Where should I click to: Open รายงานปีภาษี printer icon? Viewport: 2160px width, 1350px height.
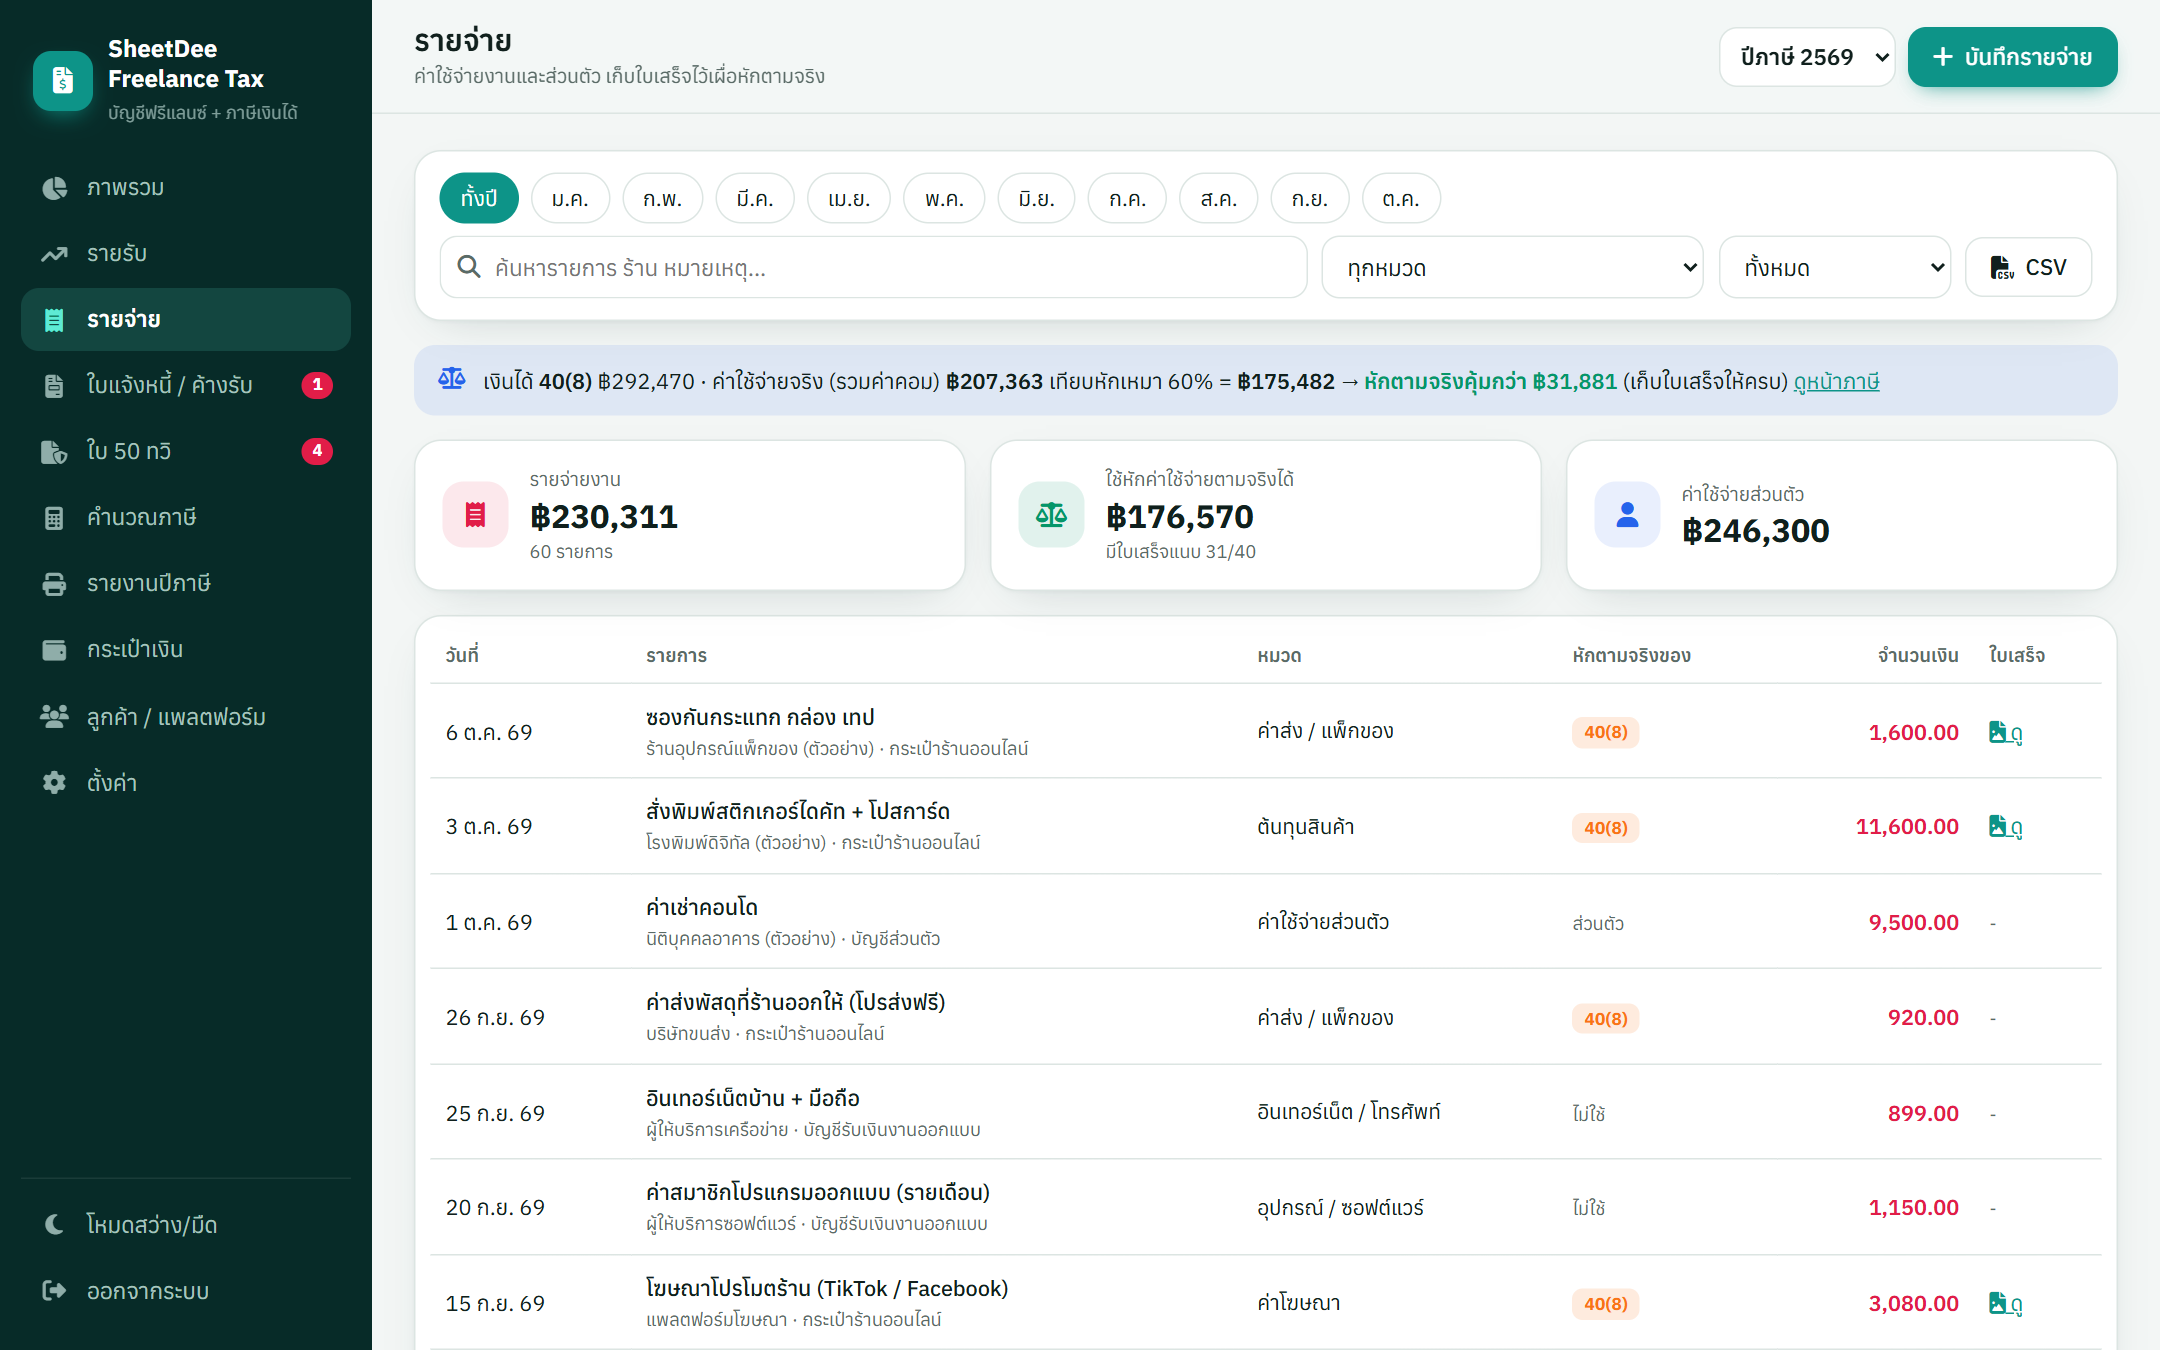pyautogui.click(x=54, y=584)
